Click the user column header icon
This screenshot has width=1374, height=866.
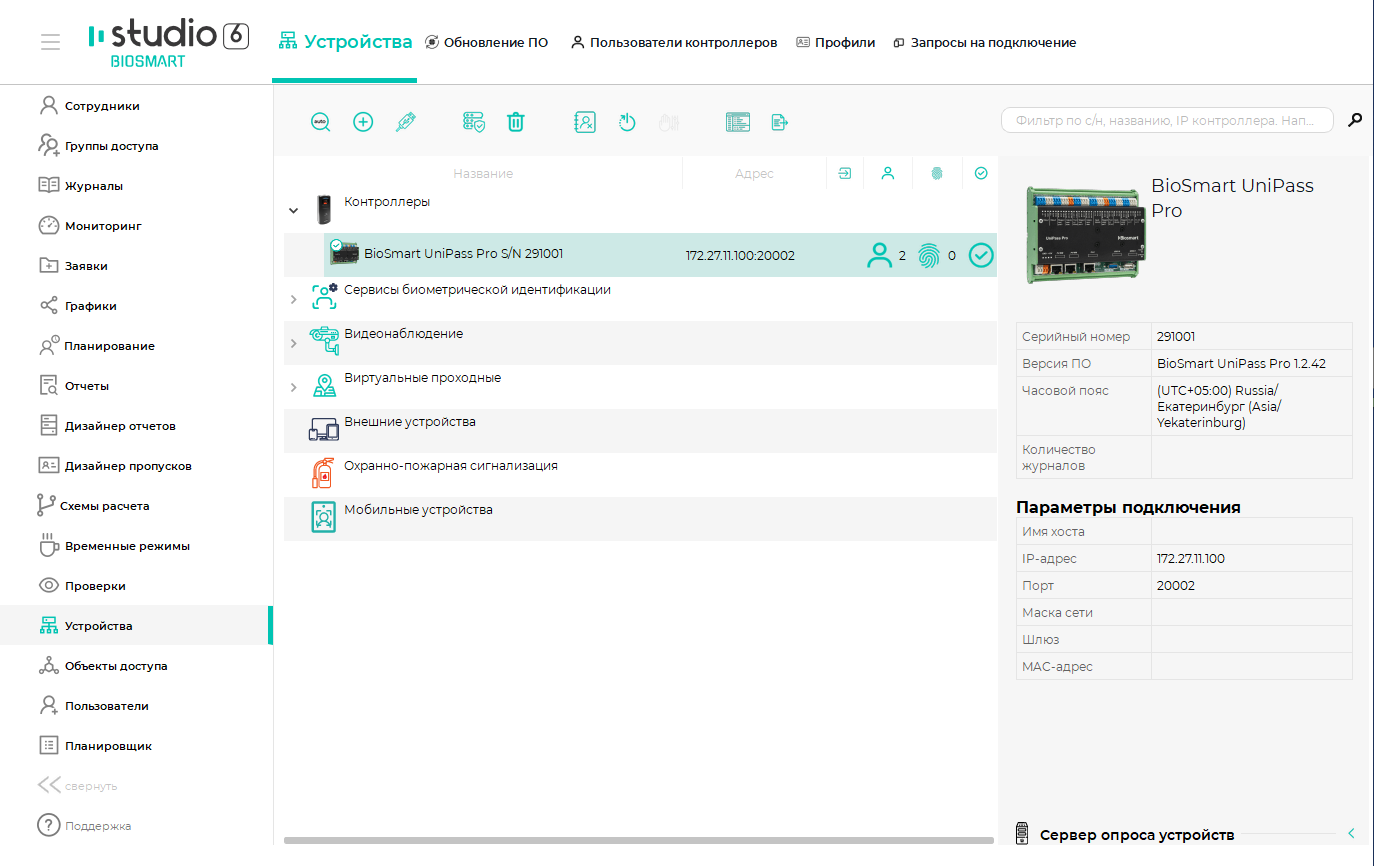click(887, 173)
